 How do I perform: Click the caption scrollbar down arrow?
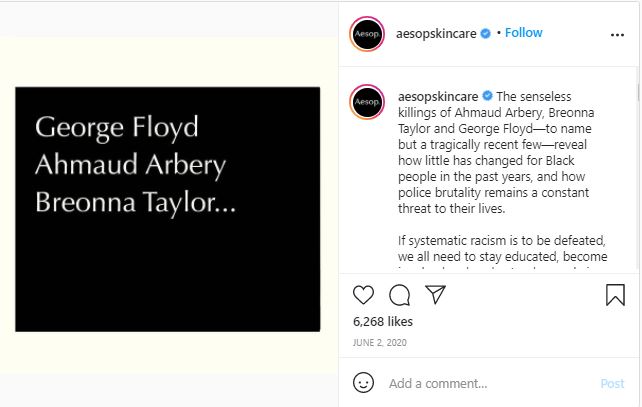(x=636, y=265)
